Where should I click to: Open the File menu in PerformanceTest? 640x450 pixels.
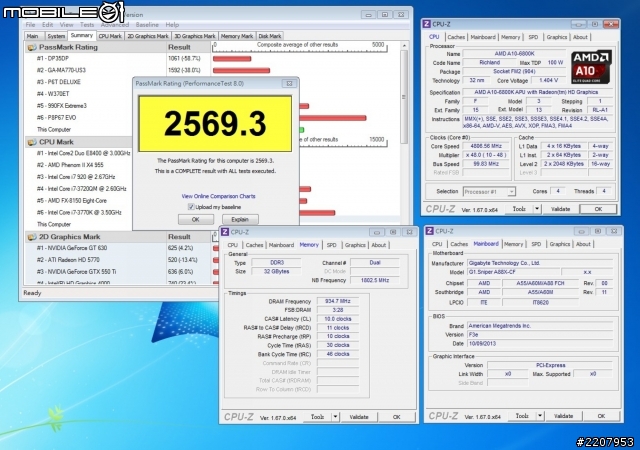point(31,25)
